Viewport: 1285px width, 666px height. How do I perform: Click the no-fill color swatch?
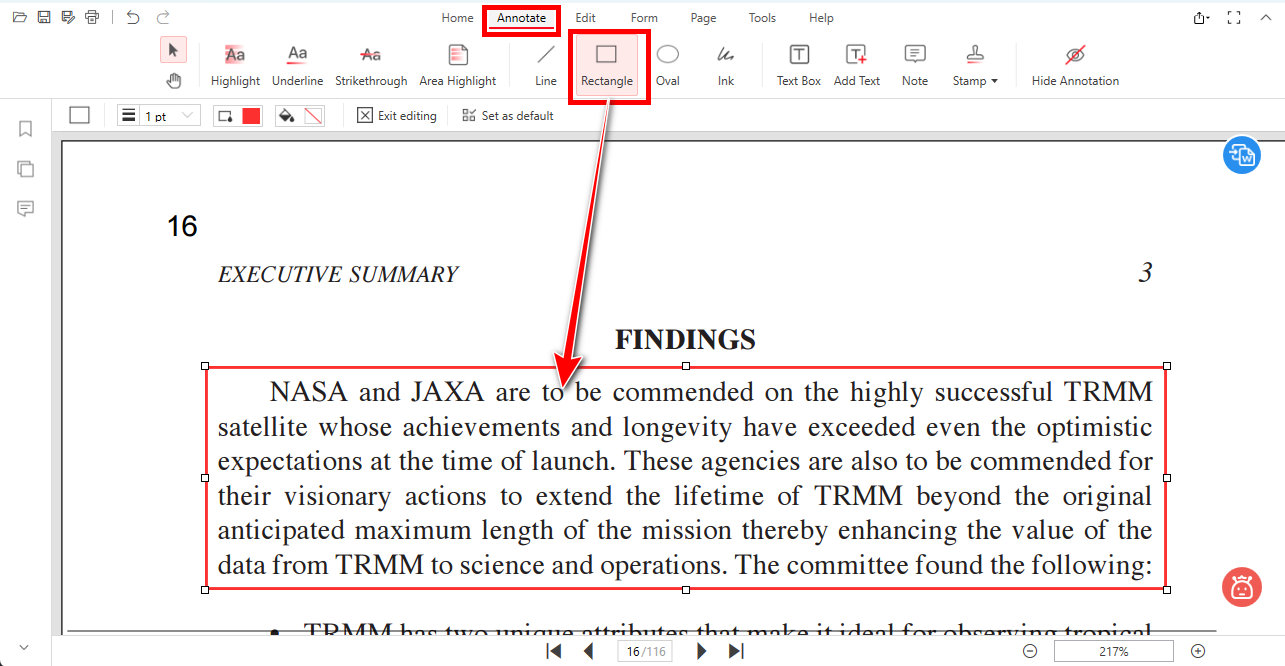click(x=313, y=116)
